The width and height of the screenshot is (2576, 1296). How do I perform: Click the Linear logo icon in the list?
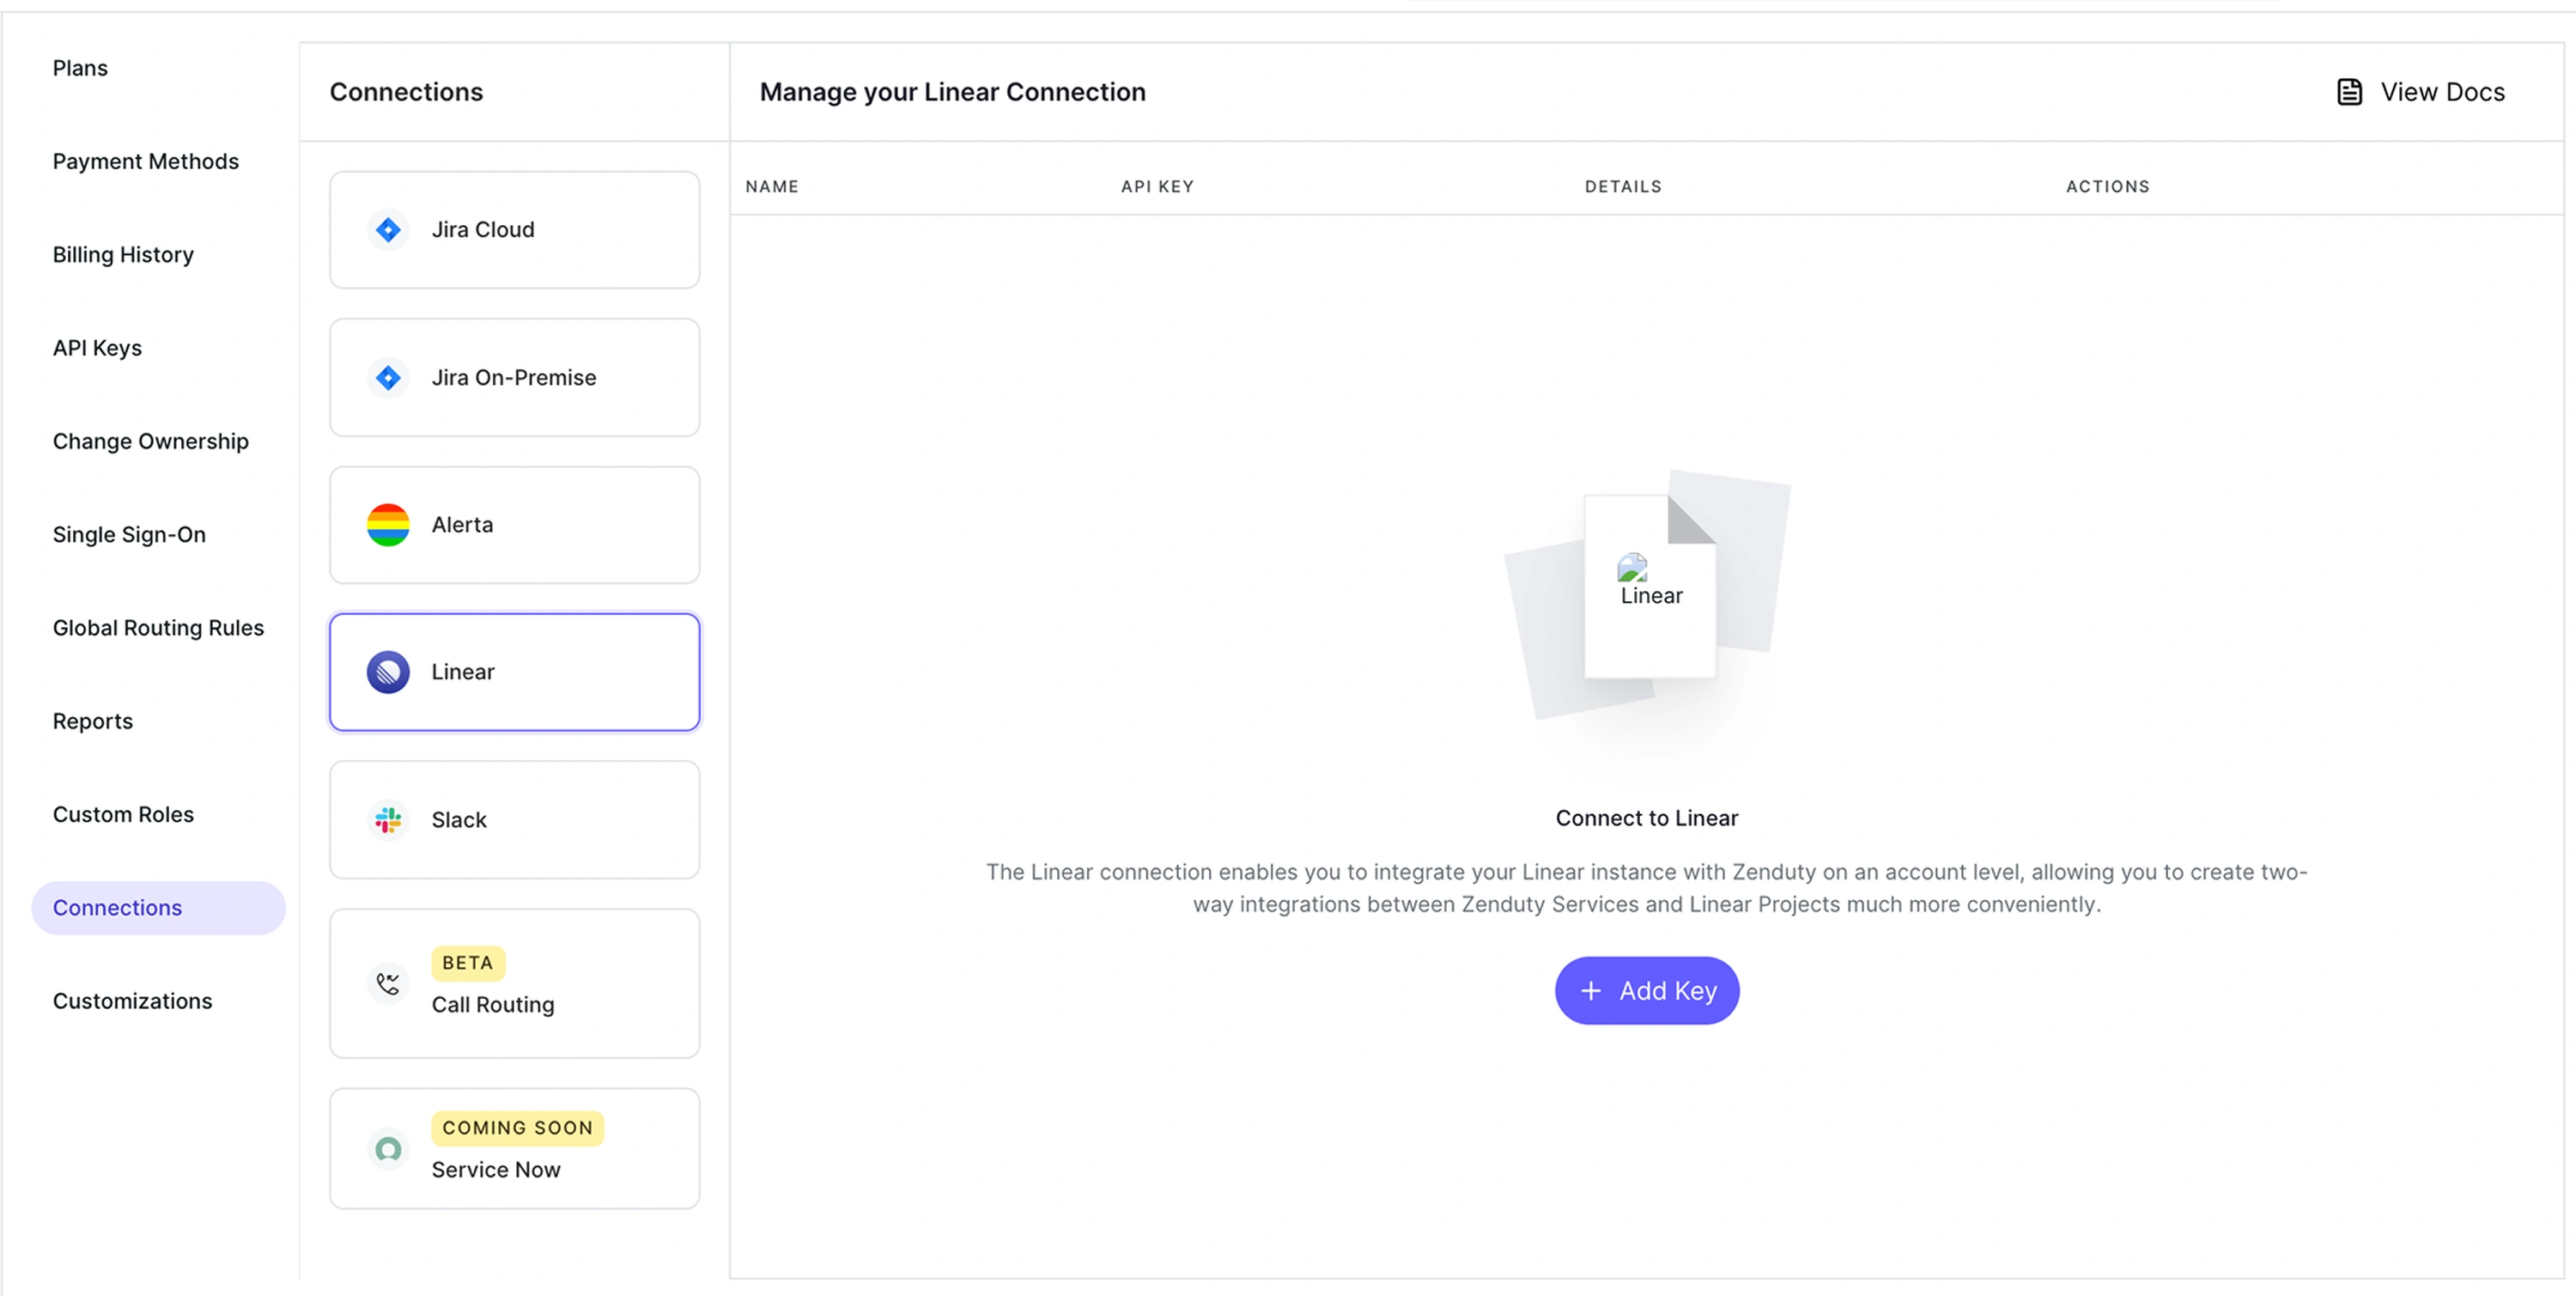click(x=388, y=672)
